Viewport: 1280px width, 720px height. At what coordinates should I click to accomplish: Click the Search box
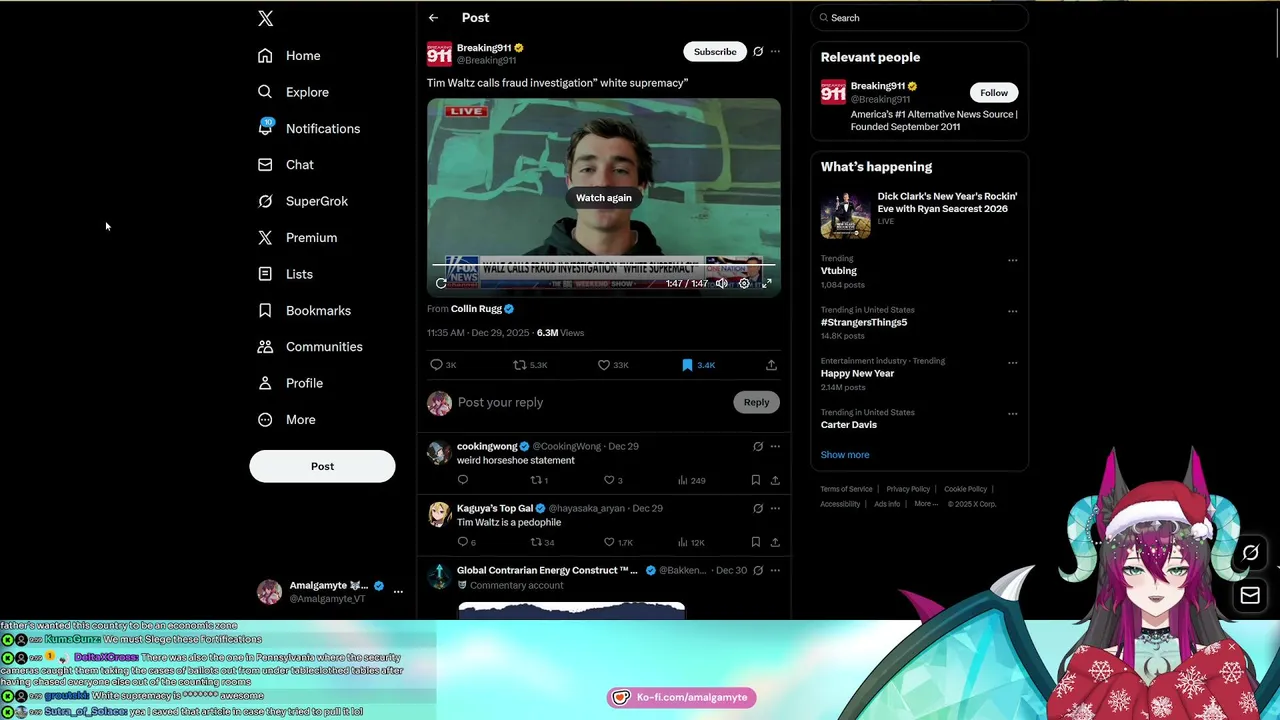(919, 18)
